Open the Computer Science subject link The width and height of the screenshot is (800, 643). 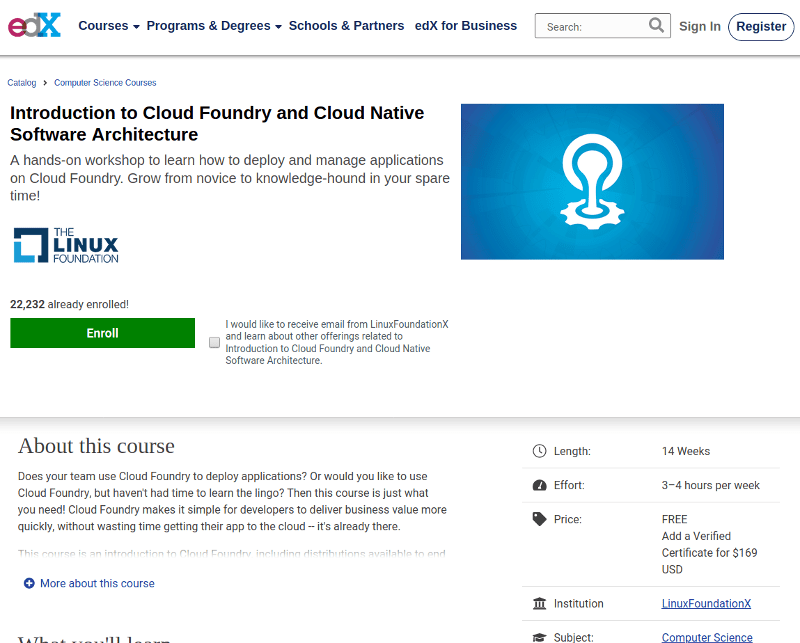(x=707, y=637)
